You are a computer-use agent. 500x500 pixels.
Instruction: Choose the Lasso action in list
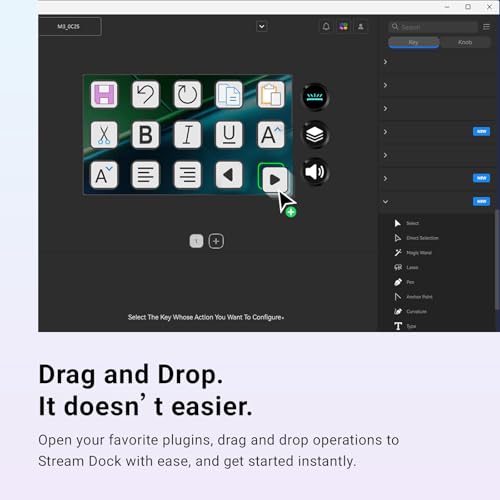pos(406,267)
